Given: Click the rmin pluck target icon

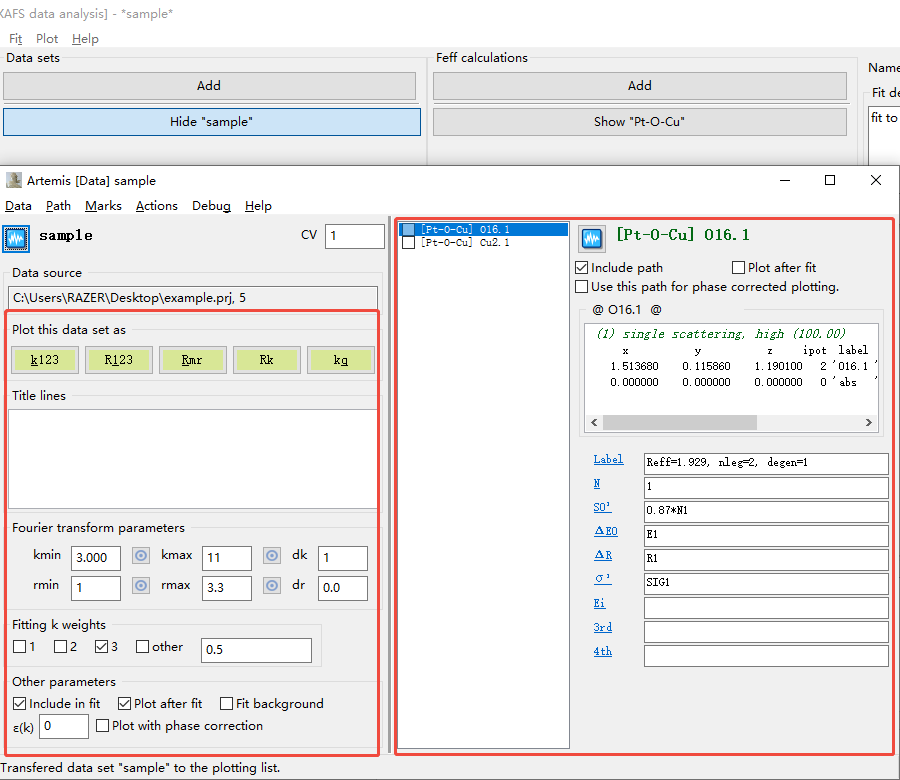Looking at the screenshot, I should pos(141,587).
